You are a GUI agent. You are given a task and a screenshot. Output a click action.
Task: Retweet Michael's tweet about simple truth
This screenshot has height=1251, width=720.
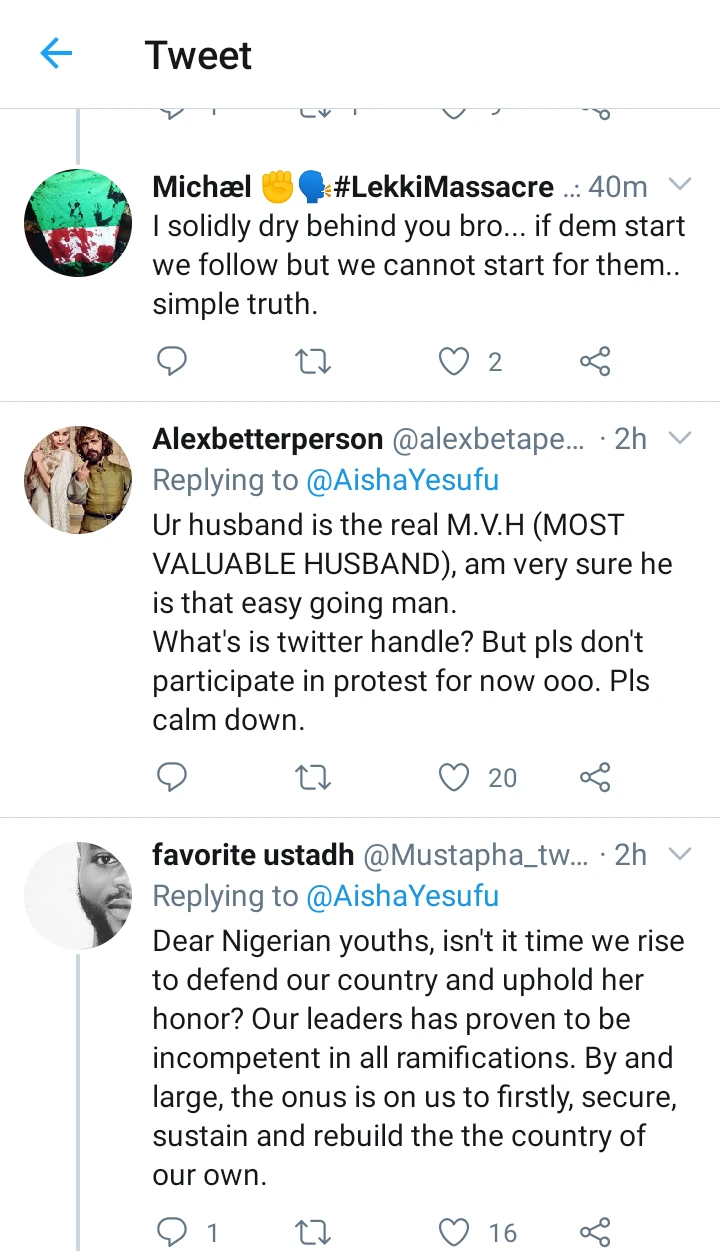[x=314, y=361]
